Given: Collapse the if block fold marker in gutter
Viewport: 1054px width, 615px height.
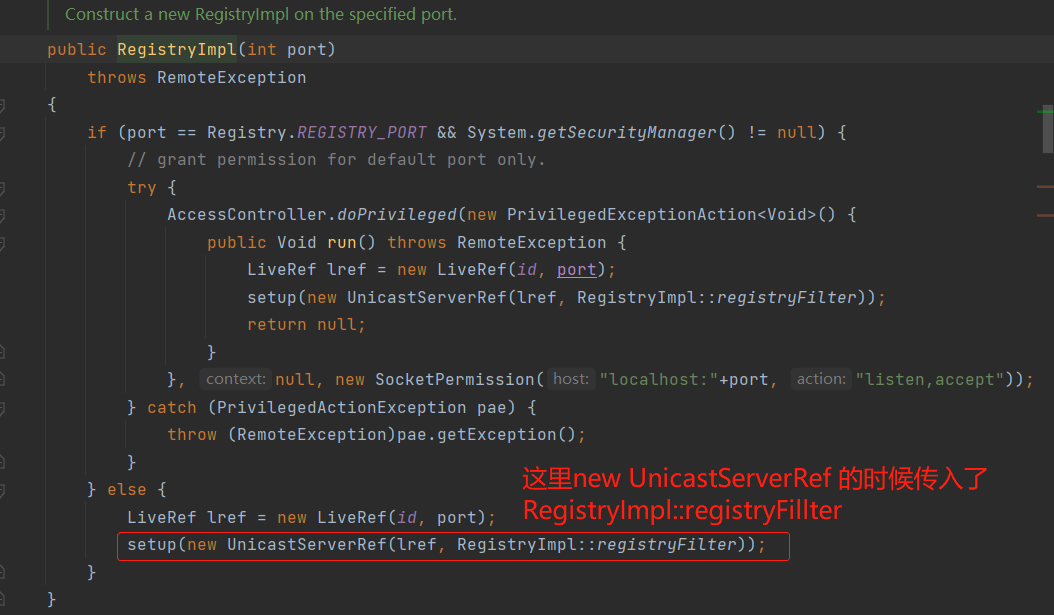Looking at the screenshot, I should (2, 133).
